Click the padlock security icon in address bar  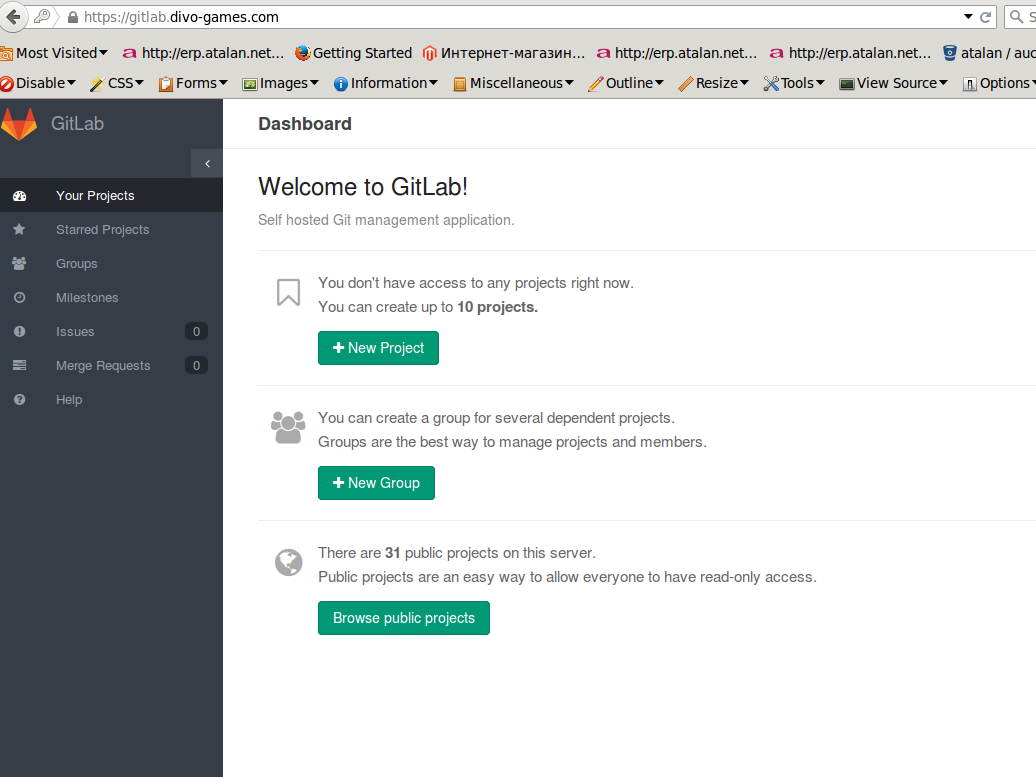pyautogui.click(x=73, y=17)
